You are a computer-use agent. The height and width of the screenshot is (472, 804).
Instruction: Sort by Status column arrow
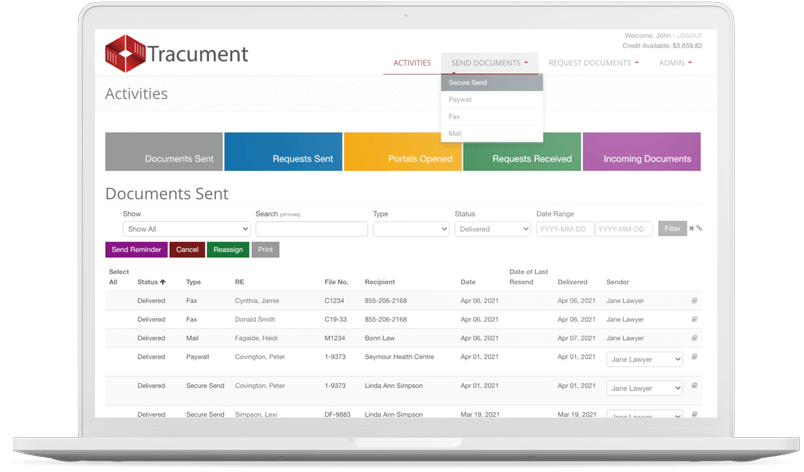(163, 282)
